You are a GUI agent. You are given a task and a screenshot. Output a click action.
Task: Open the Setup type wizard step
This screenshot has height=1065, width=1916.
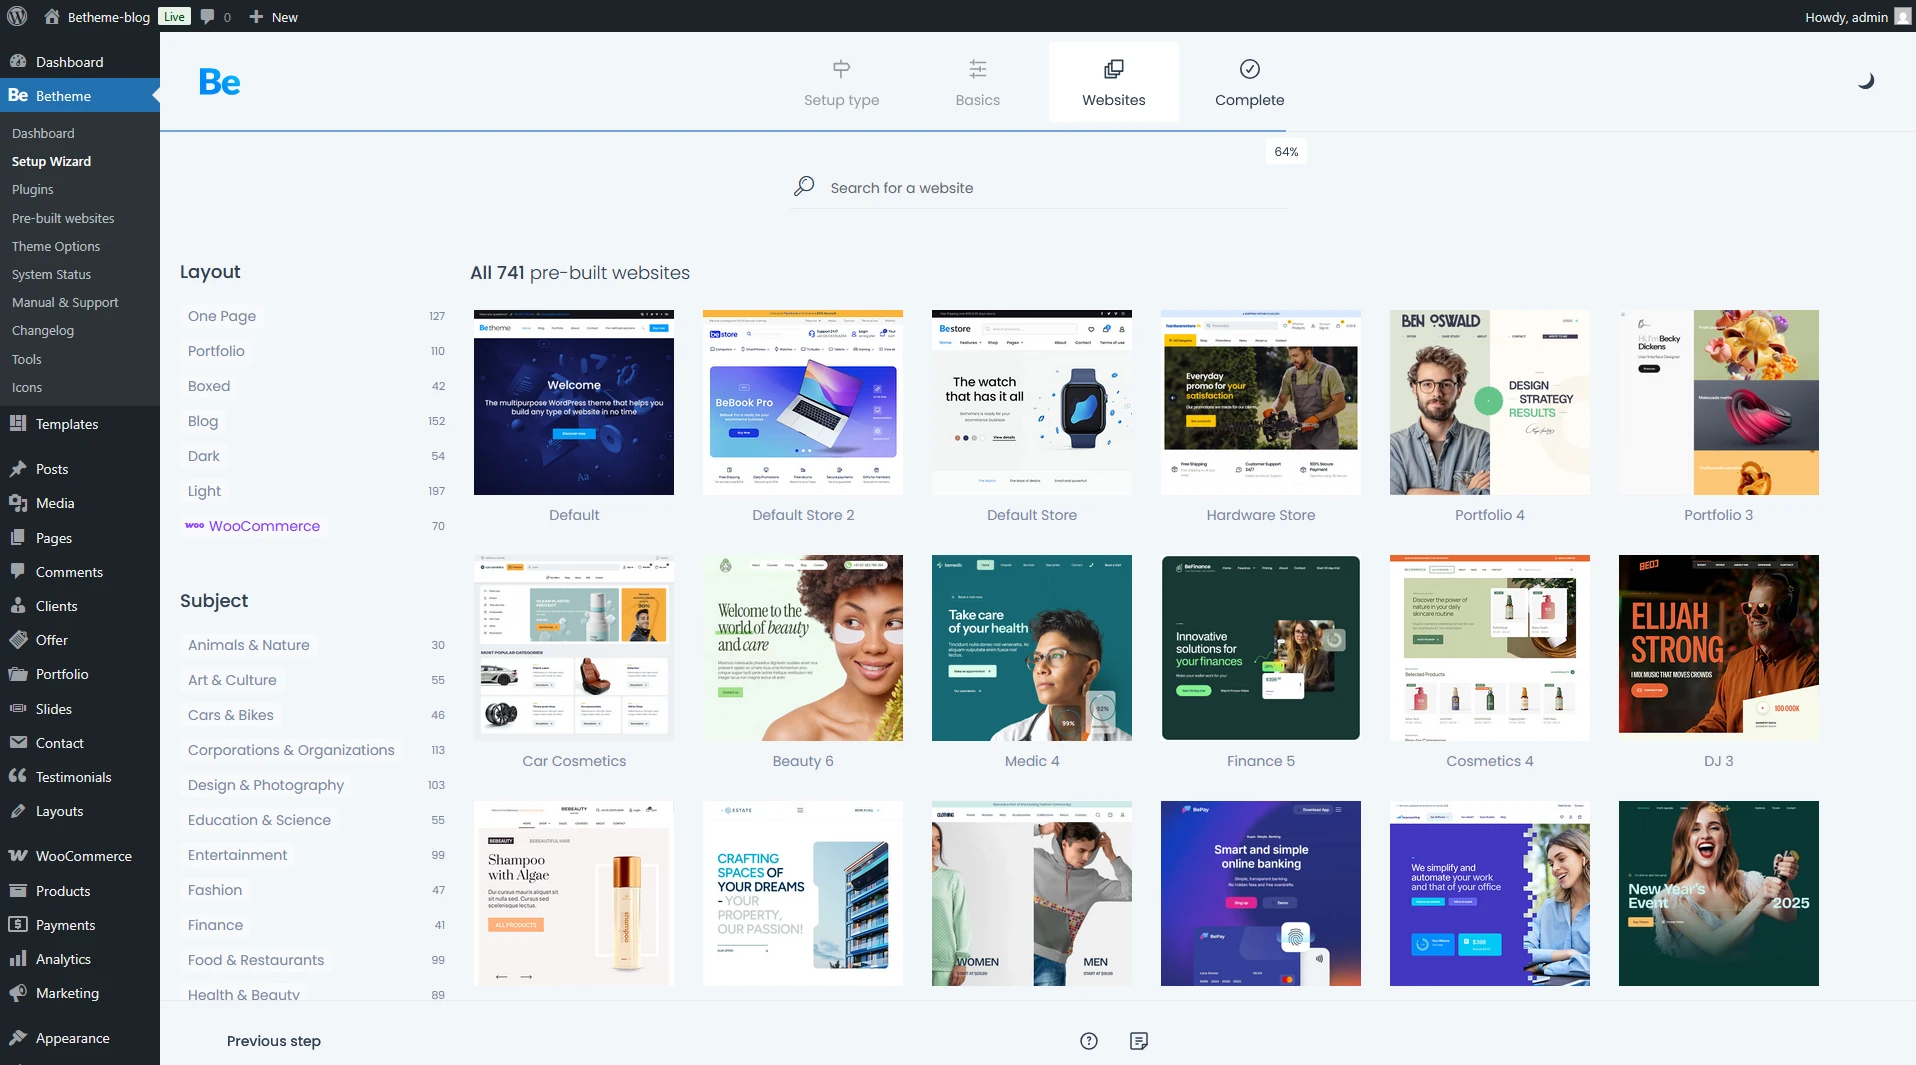[841, 83]
